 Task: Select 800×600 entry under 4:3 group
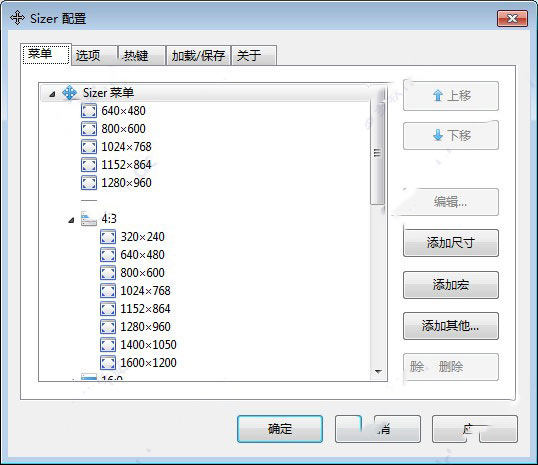pyautogui.click(x=142, y=273)
